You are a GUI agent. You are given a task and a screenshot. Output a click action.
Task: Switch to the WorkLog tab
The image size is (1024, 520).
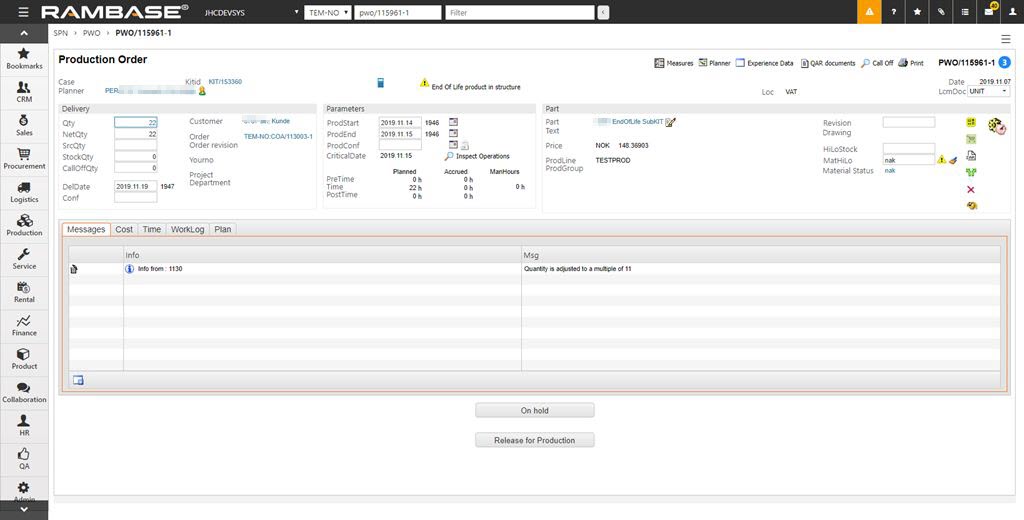tap(187, 229)
